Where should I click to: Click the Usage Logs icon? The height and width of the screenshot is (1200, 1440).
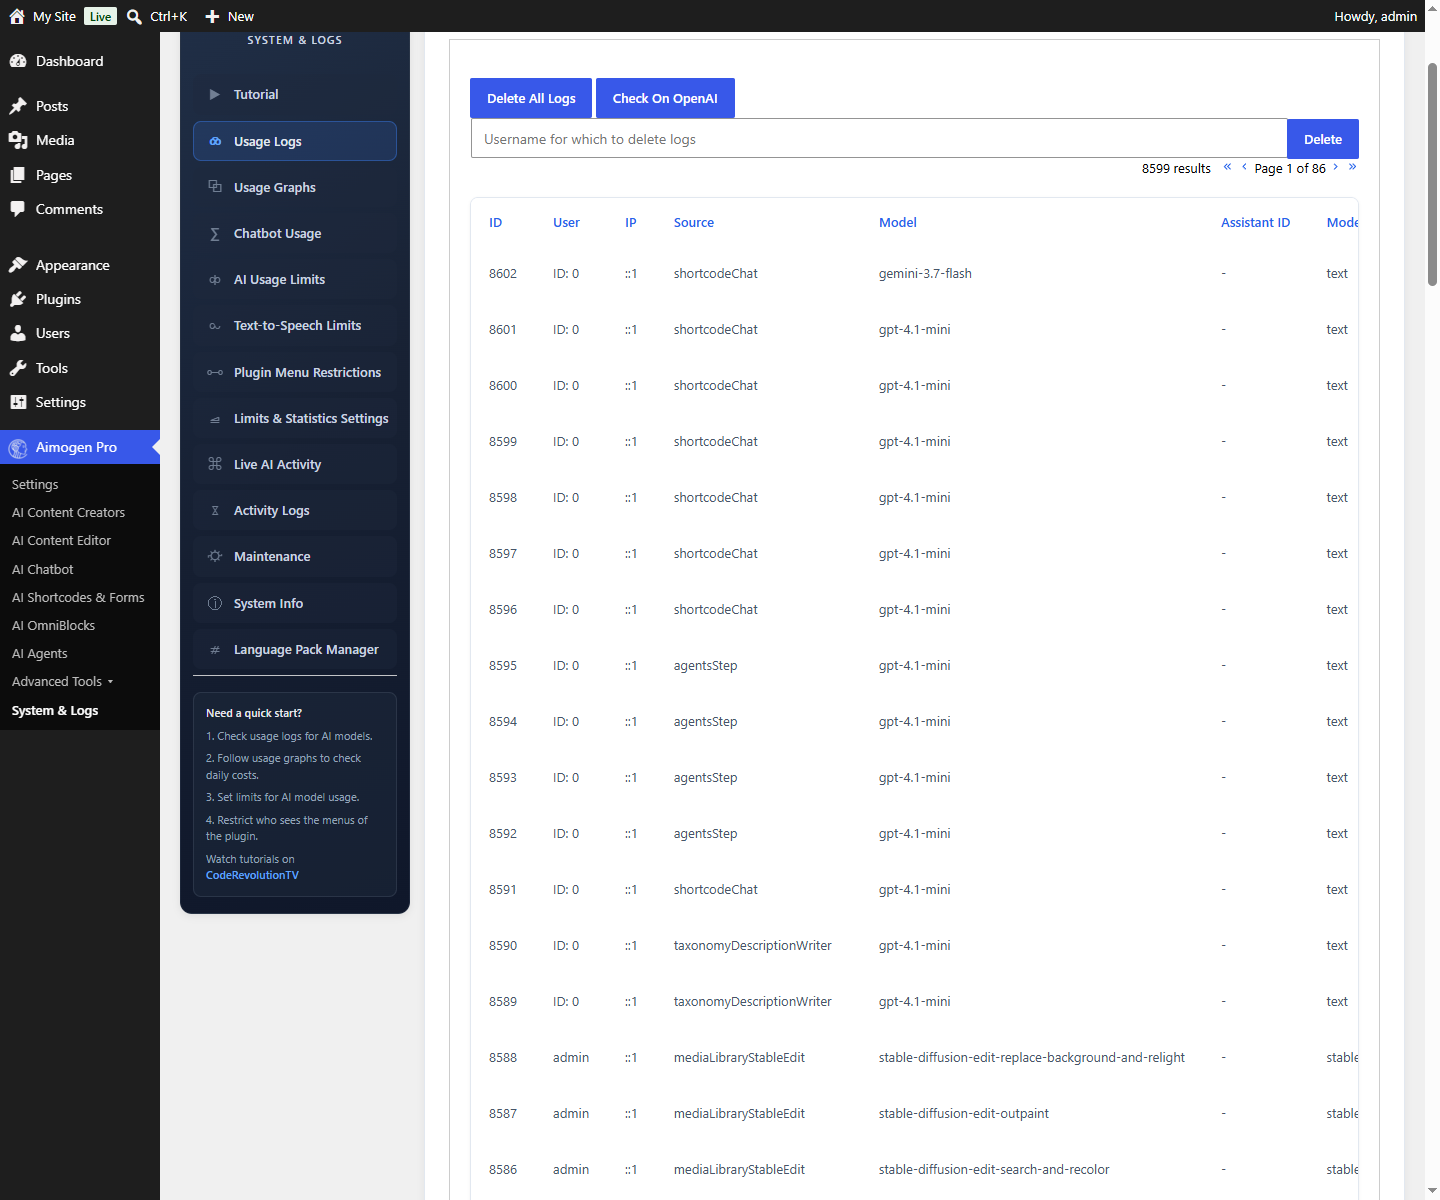click(x=215, y=141)
